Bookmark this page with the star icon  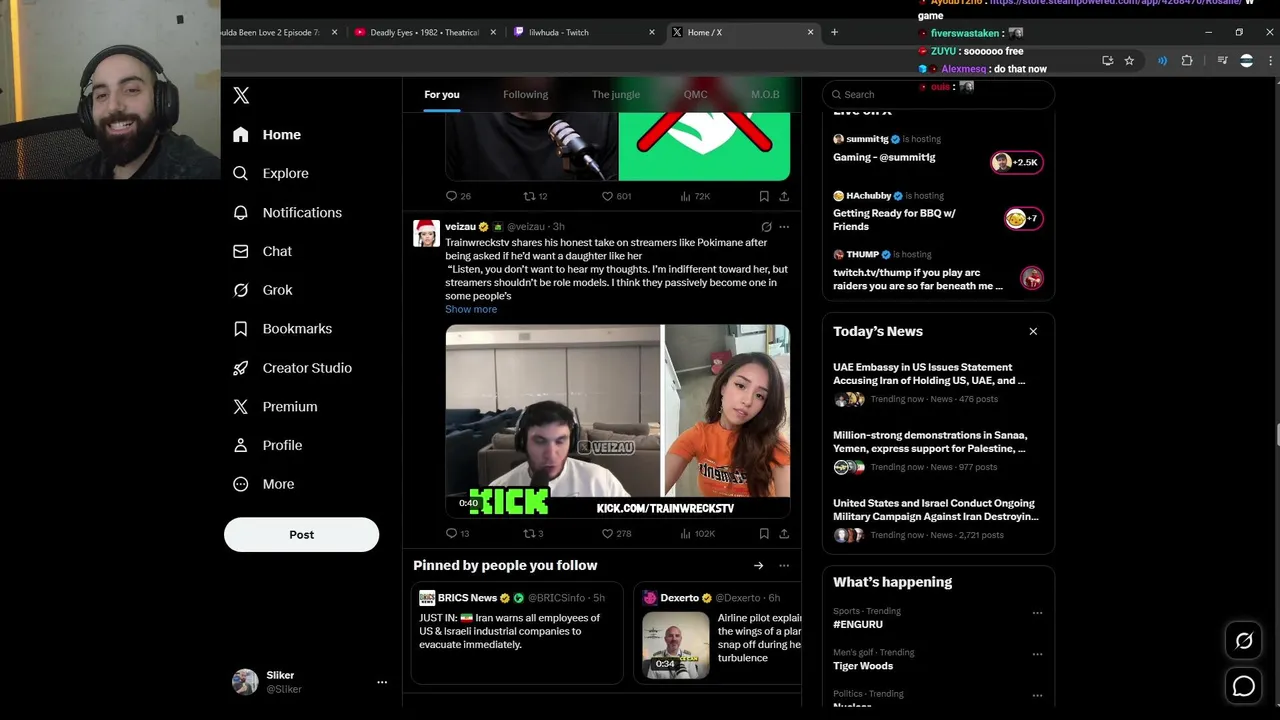tap(1129, 61)
